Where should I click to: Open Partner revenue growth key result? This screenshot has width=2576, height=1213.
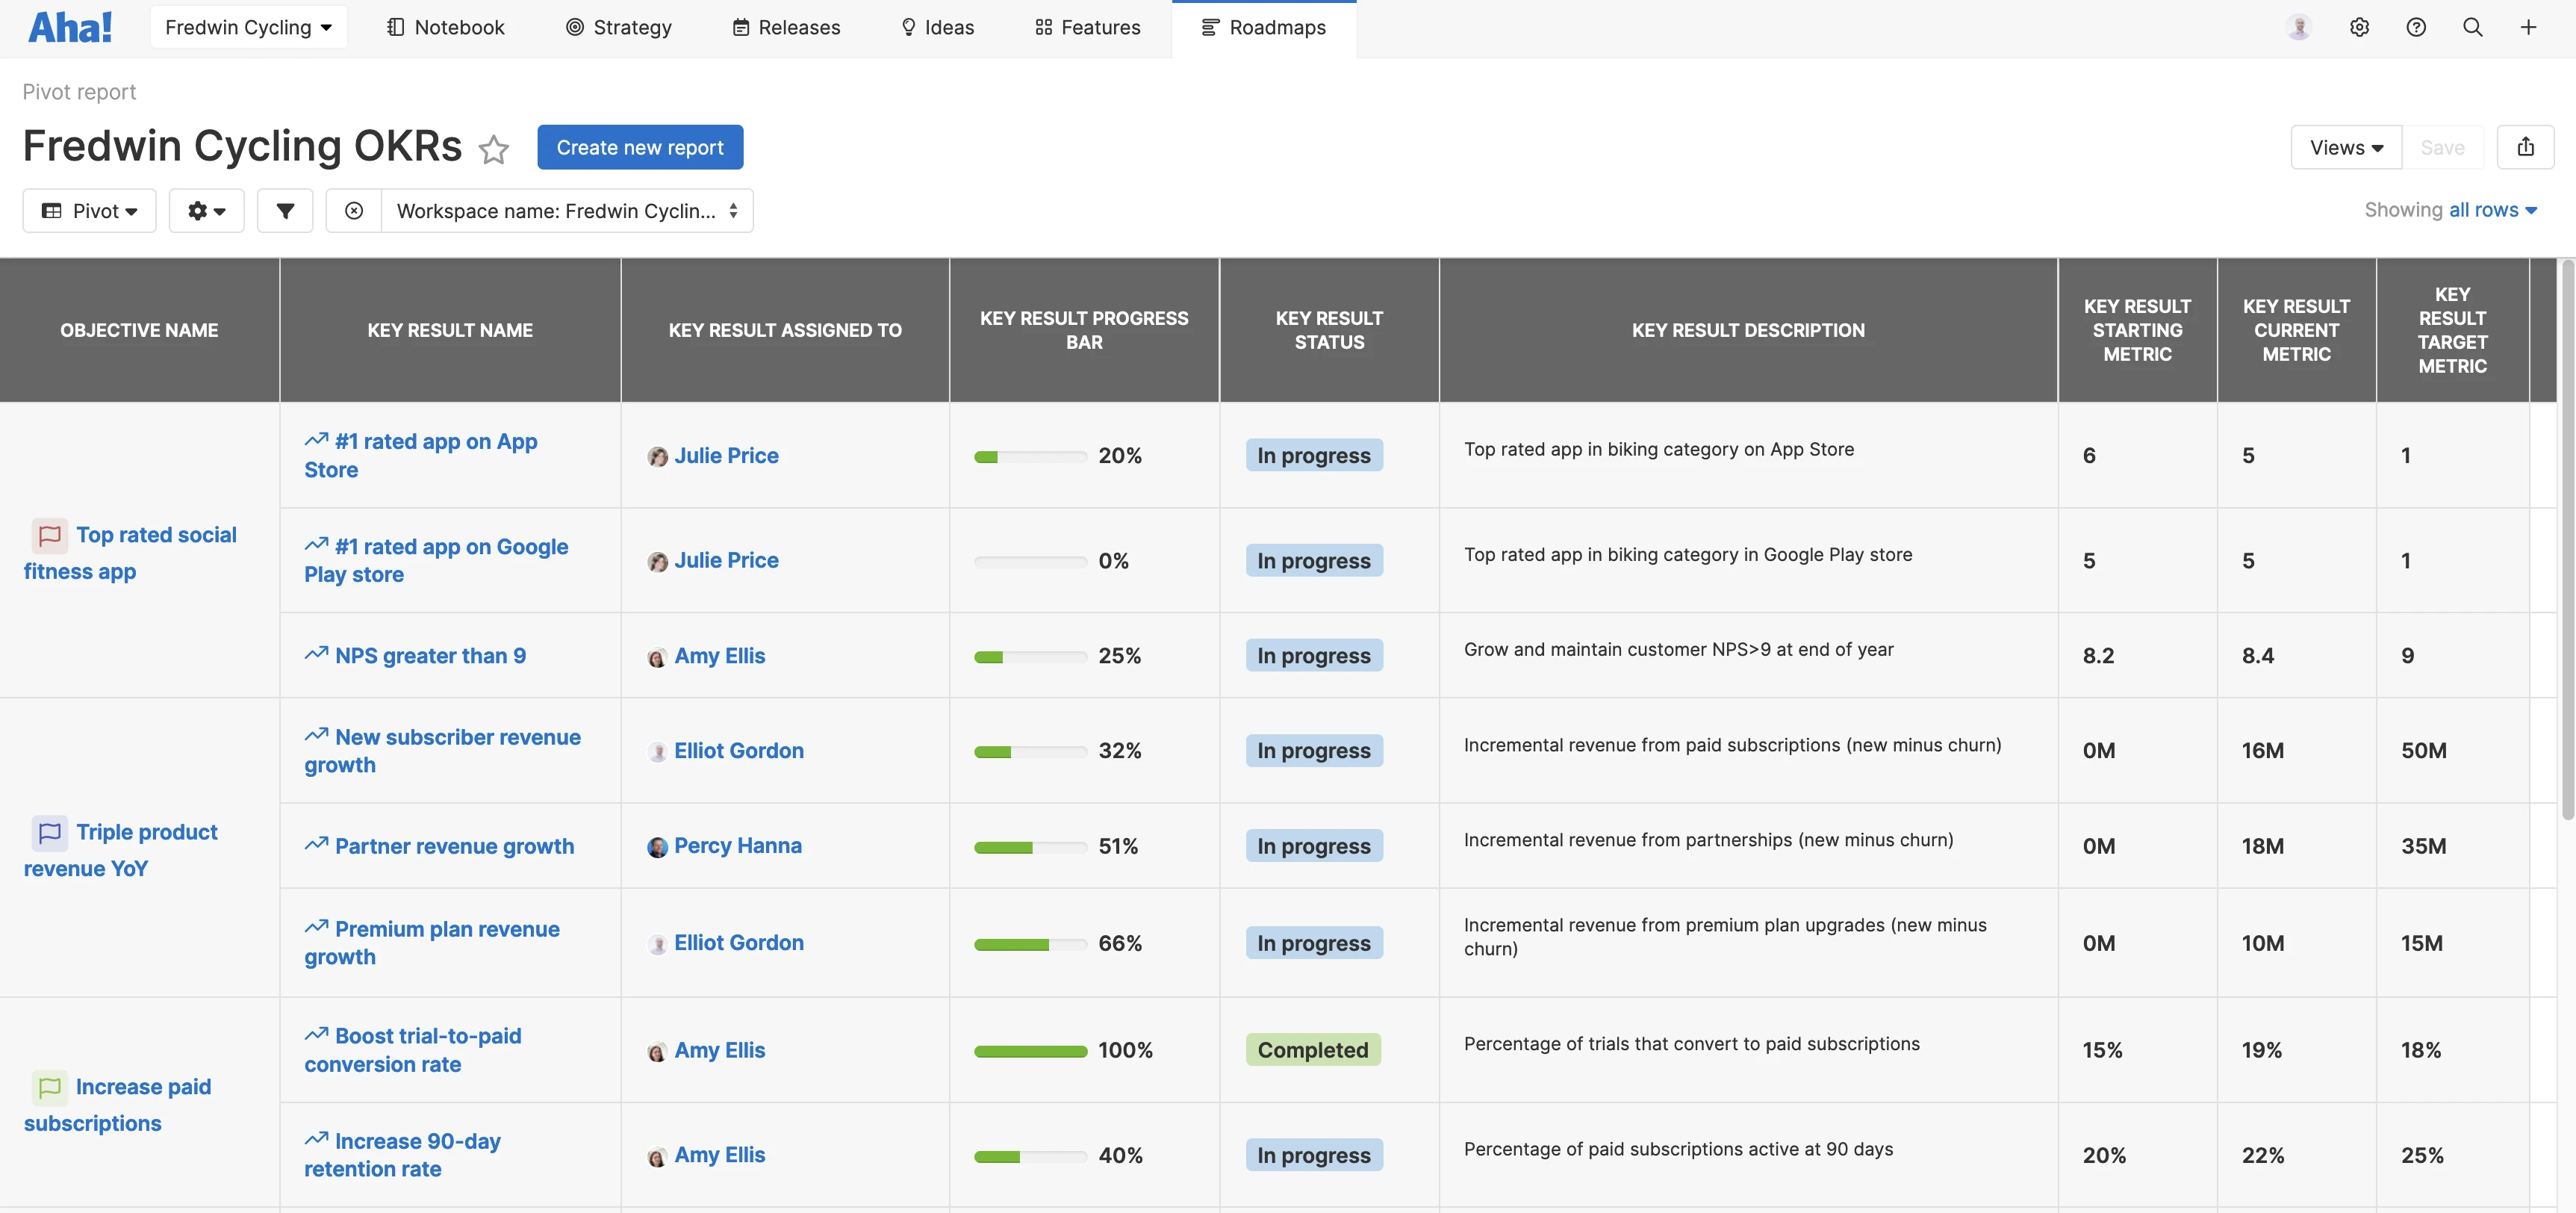tap(454, 846)
